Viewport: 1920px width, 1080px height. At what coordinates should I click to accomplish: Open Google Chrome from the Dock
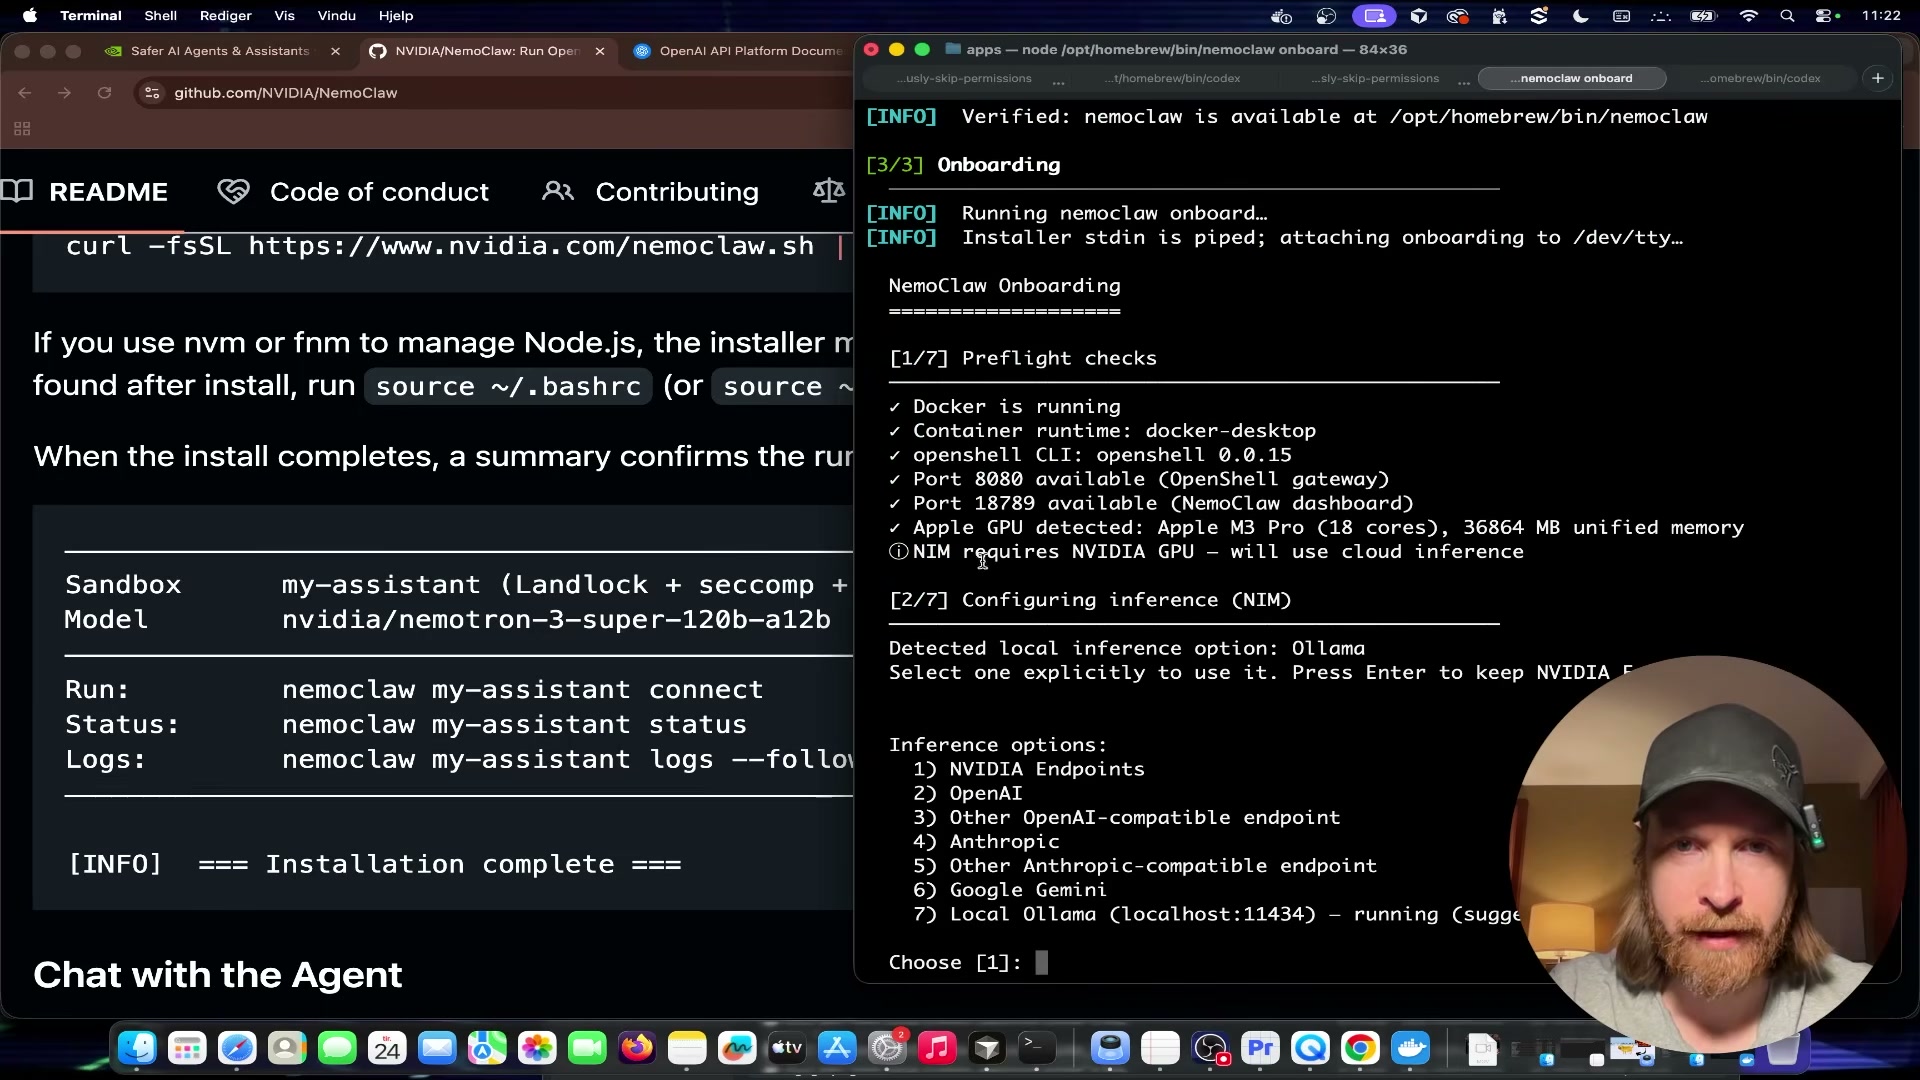pos(1361,1048)
